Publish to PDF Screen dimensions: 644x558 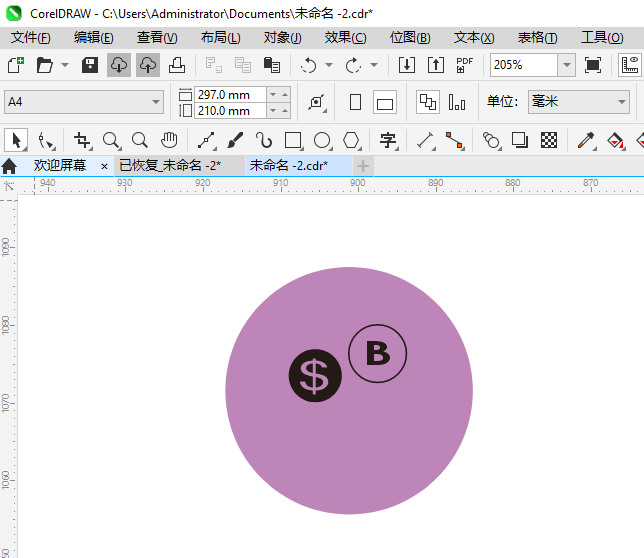pyautogui.click(x=465, y=65)
